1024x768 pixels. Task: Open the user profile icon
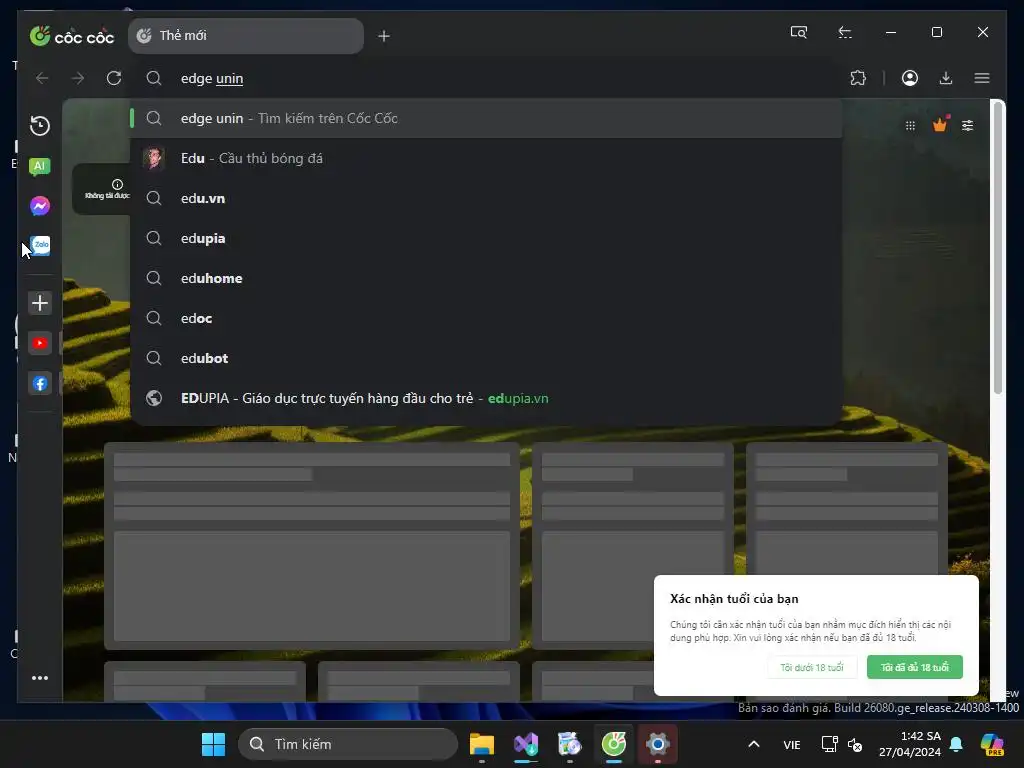tap(910, 78)
